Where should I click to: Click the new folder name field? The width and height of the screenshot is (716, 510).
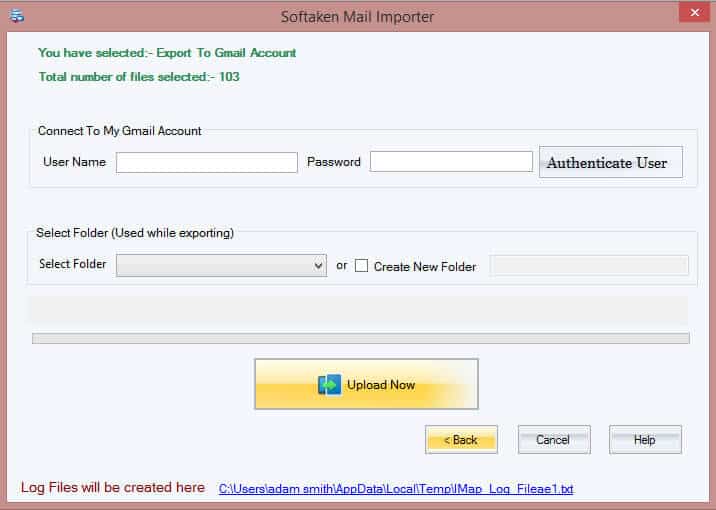point(589,266)
